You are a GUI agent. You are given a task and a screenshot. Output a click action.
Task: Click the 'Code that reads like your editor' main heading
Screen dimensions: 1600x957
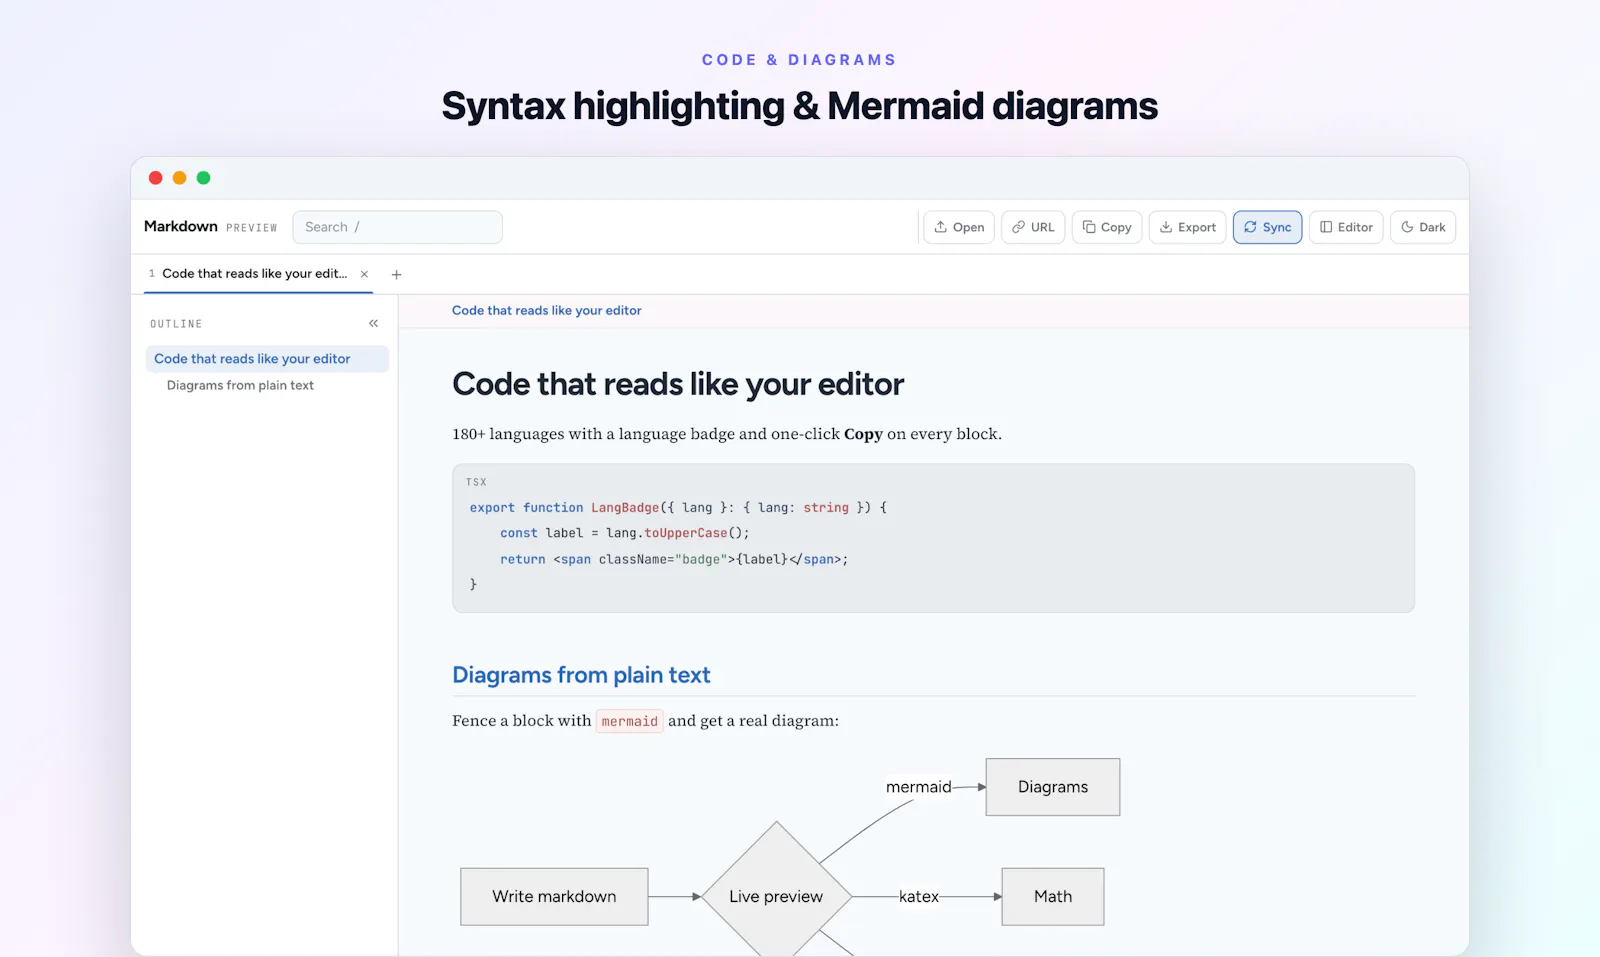pos(678,384)
